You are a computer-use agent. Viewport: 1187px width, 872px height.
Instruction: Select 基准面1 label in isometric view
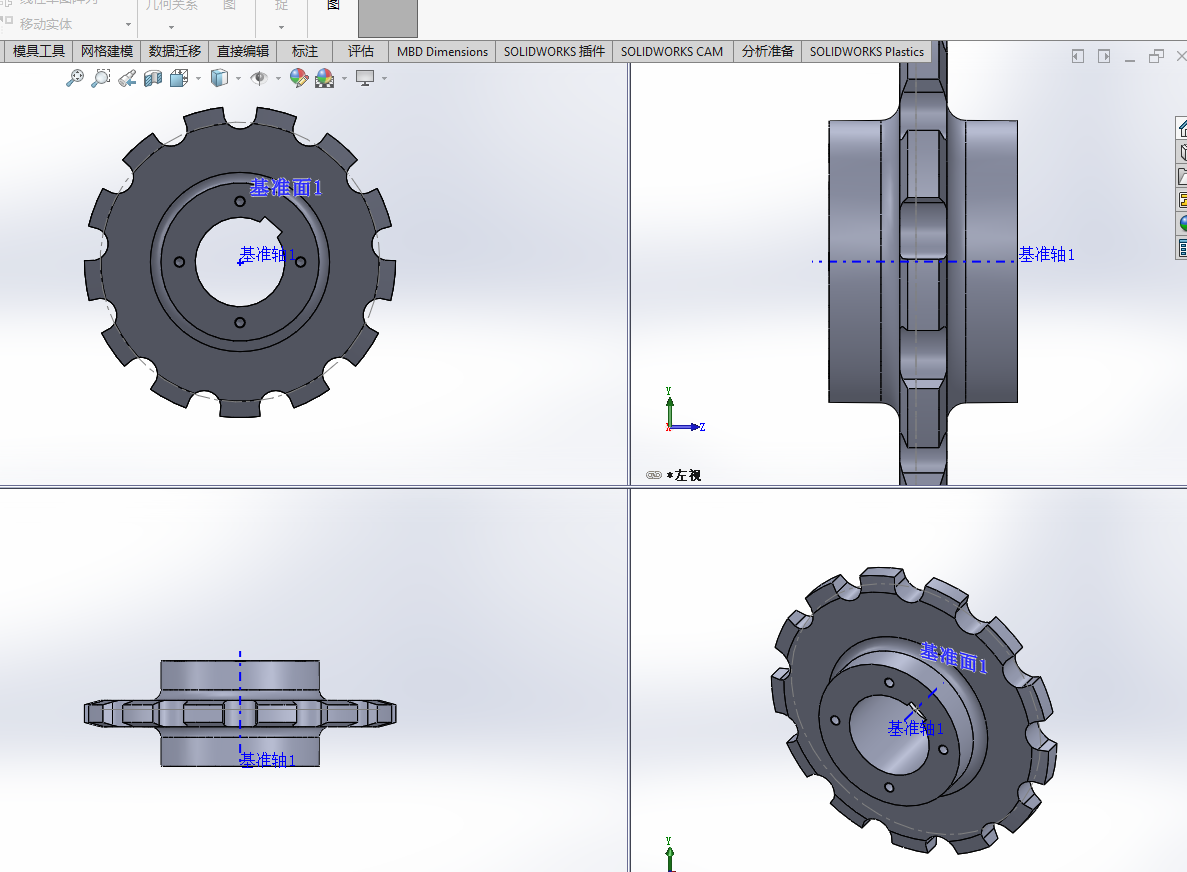pyautogui.click(x=954, y=657)
